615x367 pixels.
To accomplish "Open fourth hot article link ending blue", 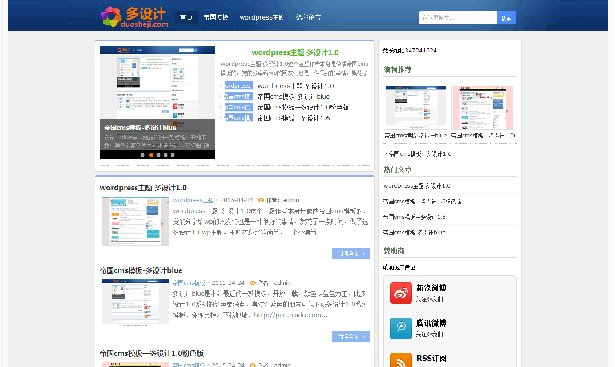I will (x=414, y=232).
